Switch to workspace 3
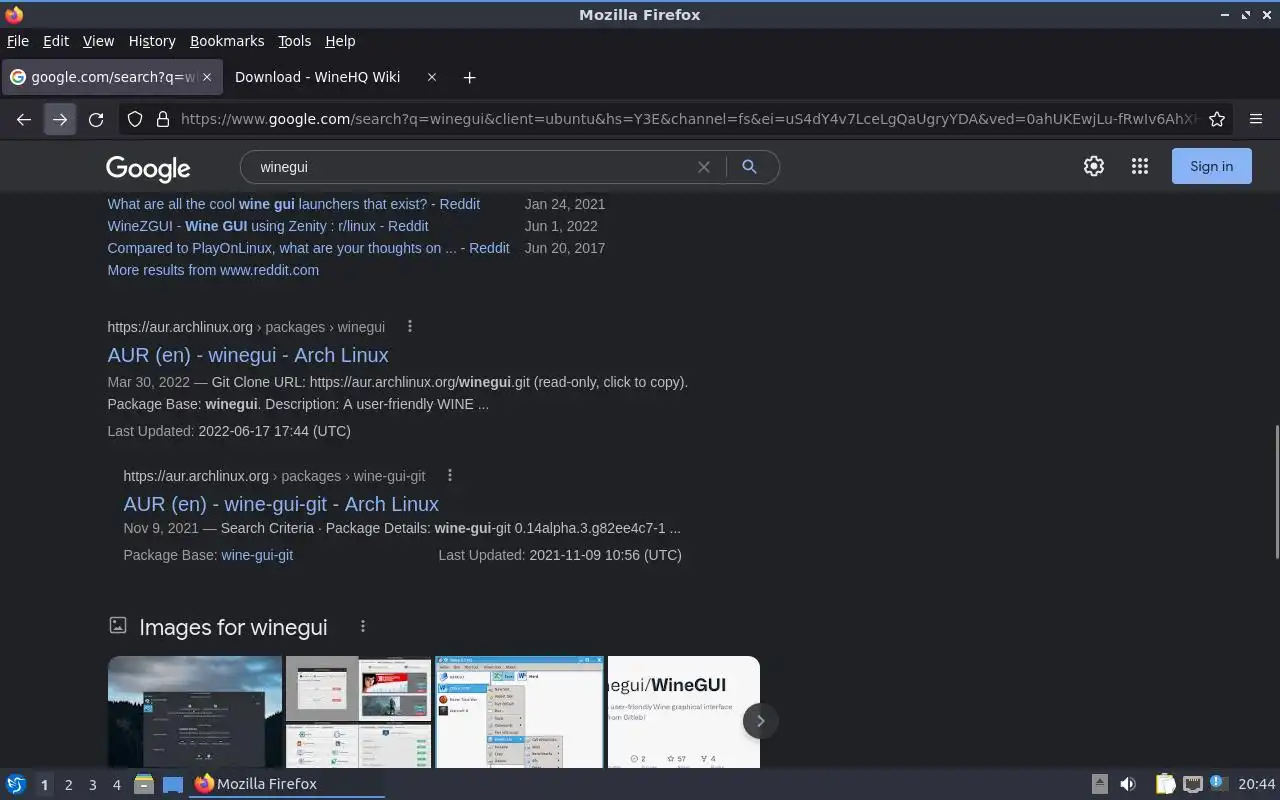 92,785
